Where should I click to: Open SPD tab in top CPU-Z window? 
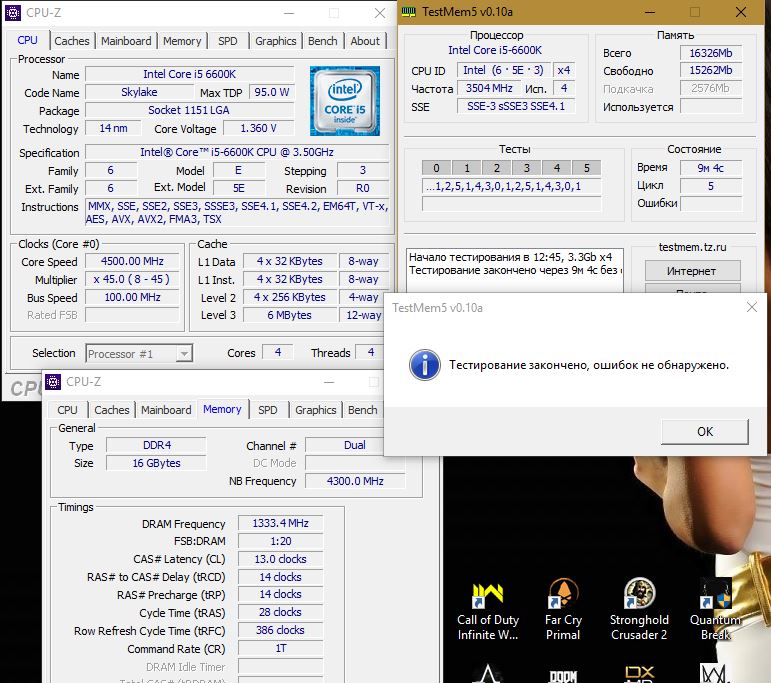click(228, 41)
